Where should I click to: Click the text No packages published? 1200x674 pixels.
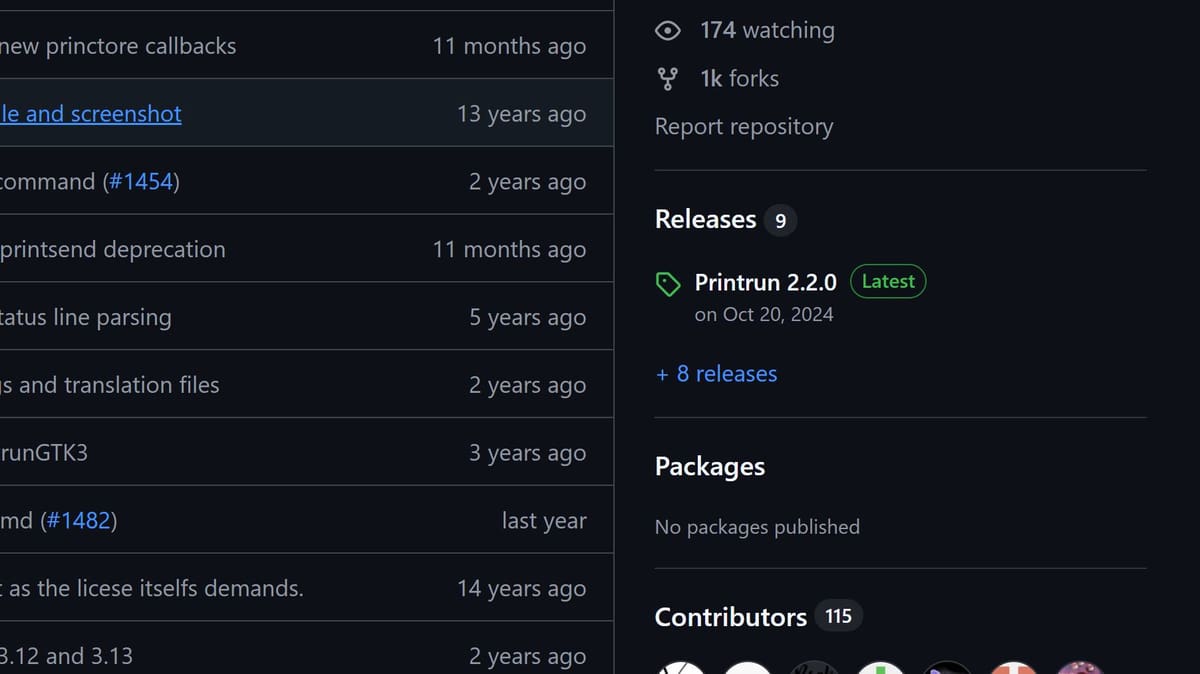pos(757,527)
